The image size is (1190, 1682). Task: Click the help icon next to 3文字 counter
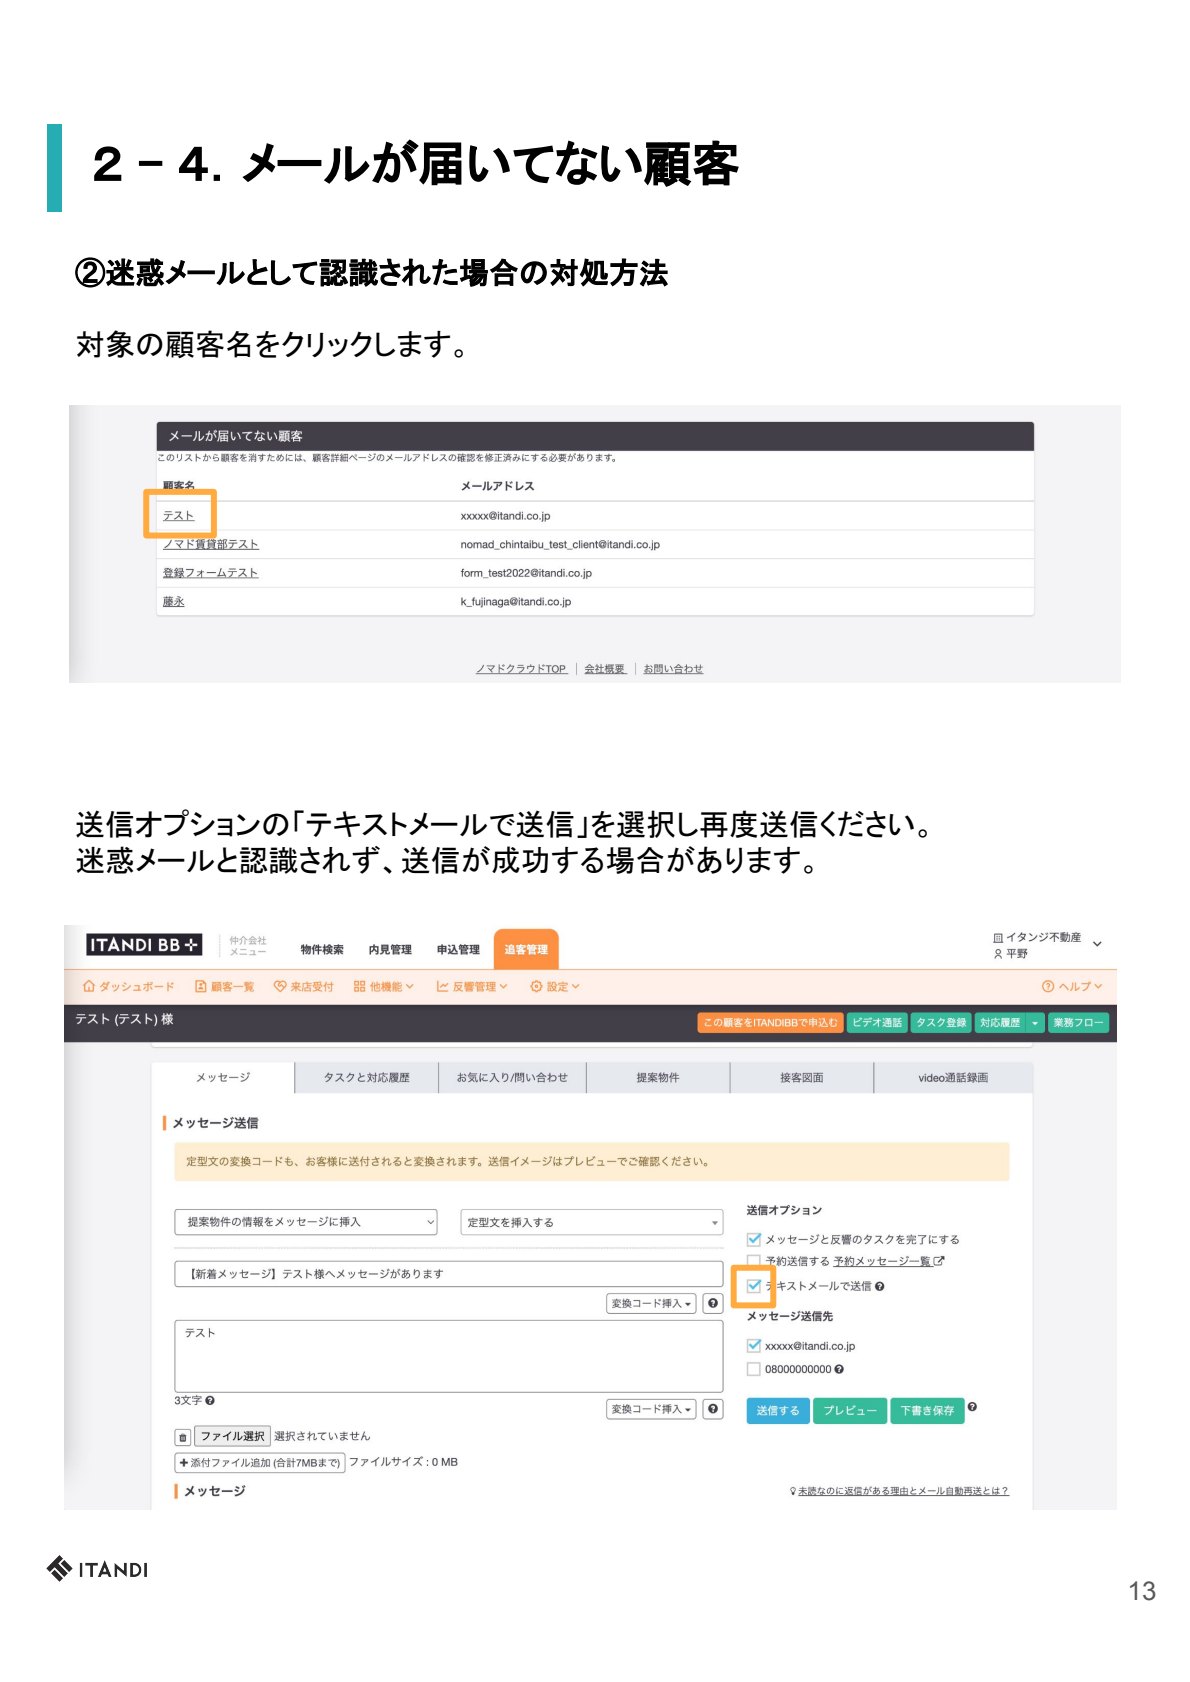click(x=210, y=1400)
